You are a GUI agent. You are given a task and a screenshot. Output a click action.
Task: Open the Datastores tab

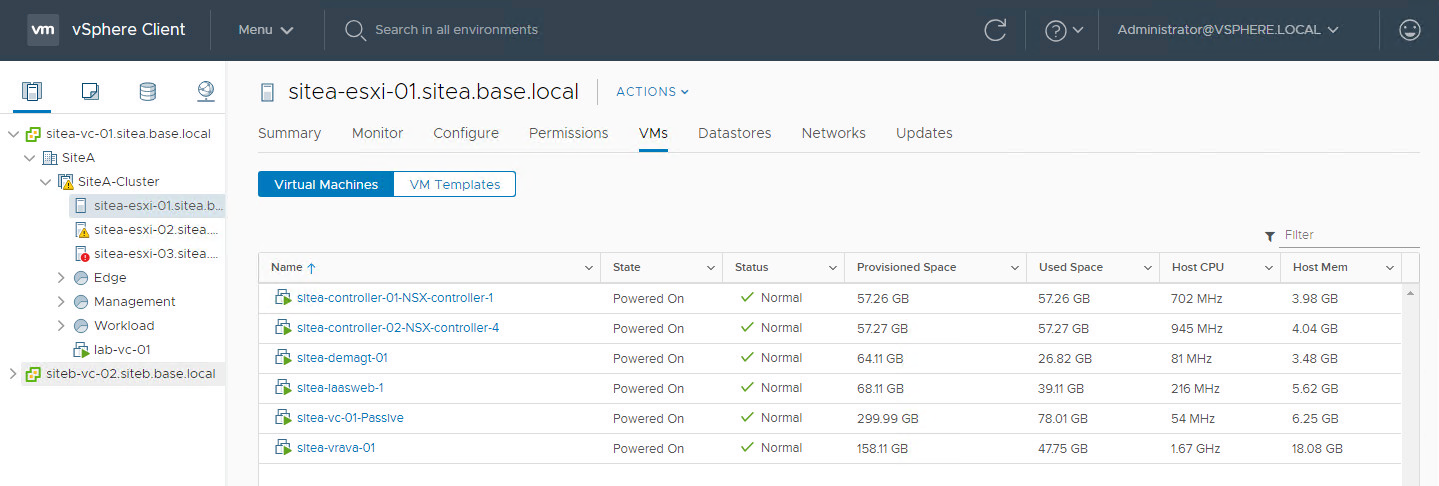click(x=734, y=133)
